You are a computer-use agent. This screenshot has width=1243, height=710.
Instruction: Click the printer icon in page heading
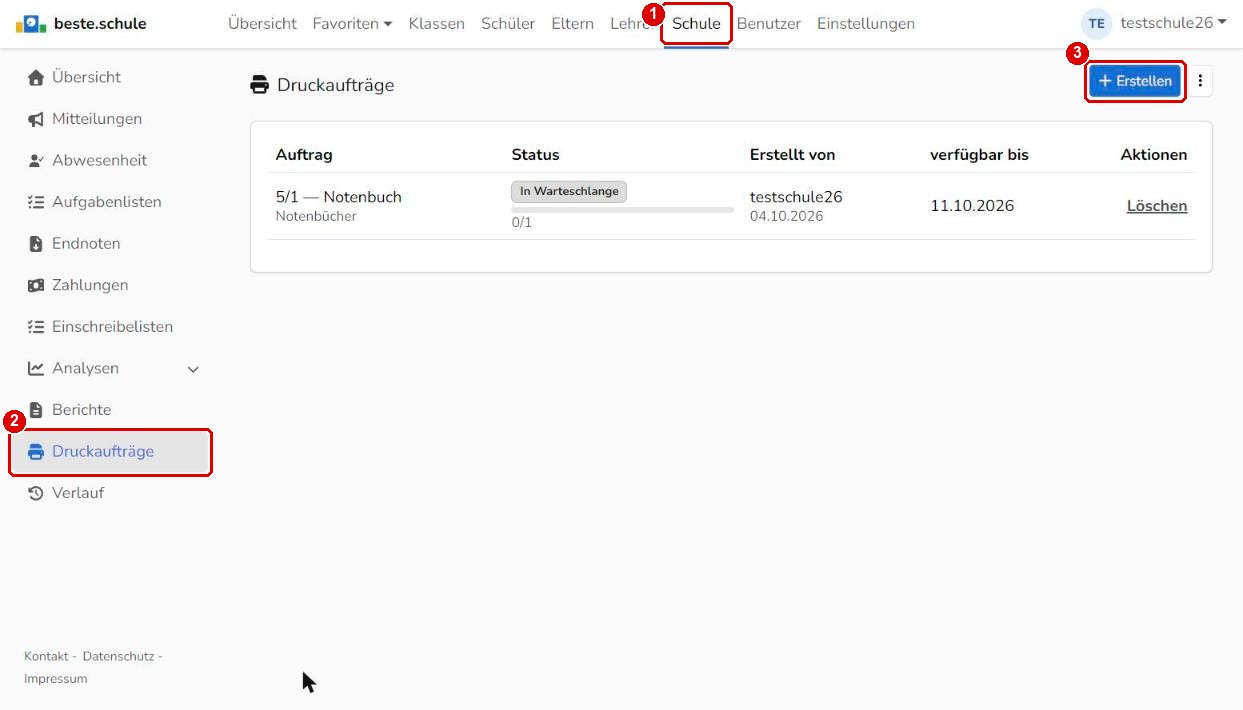[x=260, y=85]
